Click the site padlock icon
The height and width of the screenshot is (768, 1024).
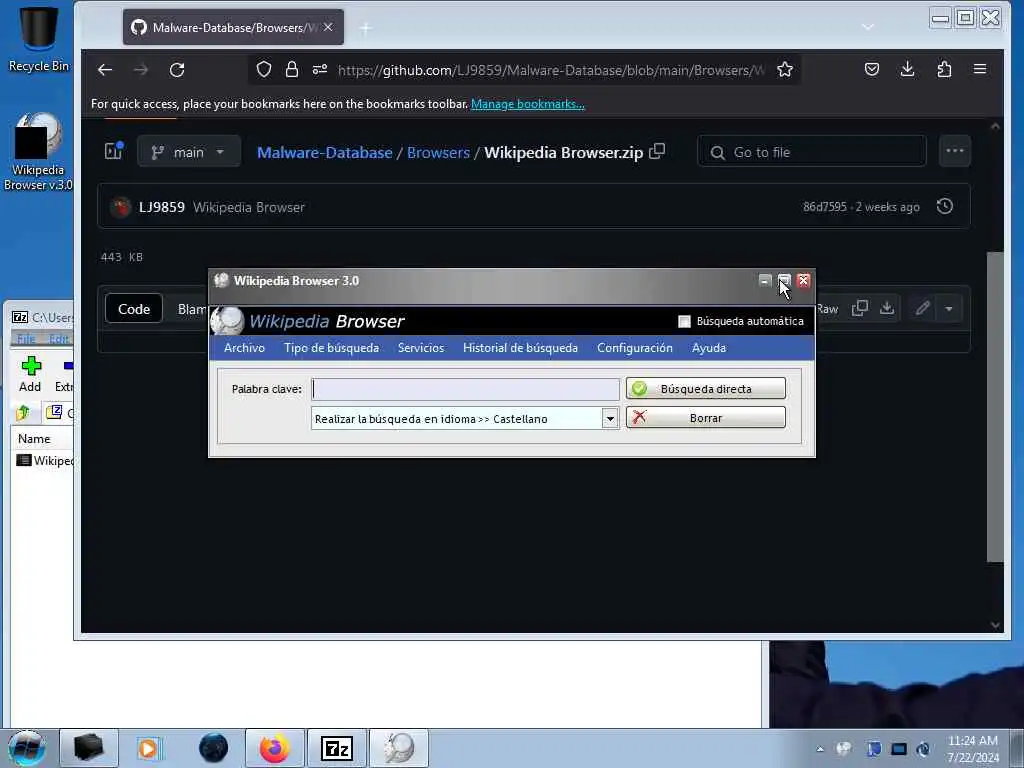coord(292,69)
